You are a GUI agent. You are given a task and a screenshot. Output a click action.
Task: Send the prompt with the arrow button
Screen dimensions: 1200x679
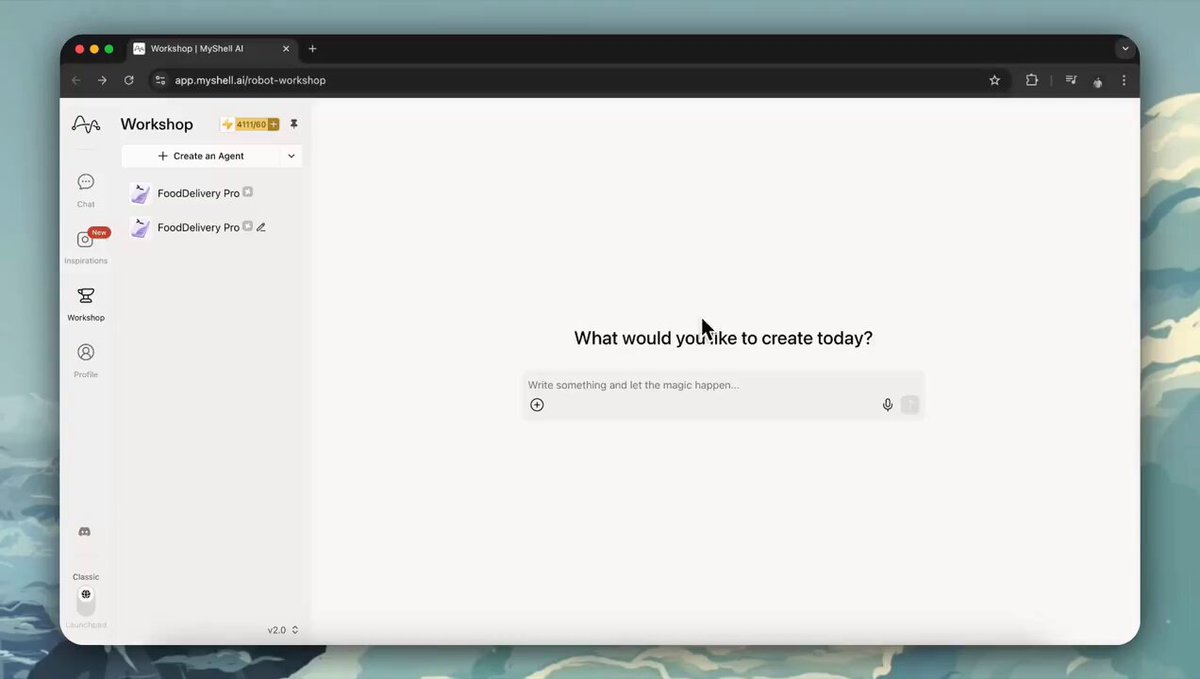910,405
